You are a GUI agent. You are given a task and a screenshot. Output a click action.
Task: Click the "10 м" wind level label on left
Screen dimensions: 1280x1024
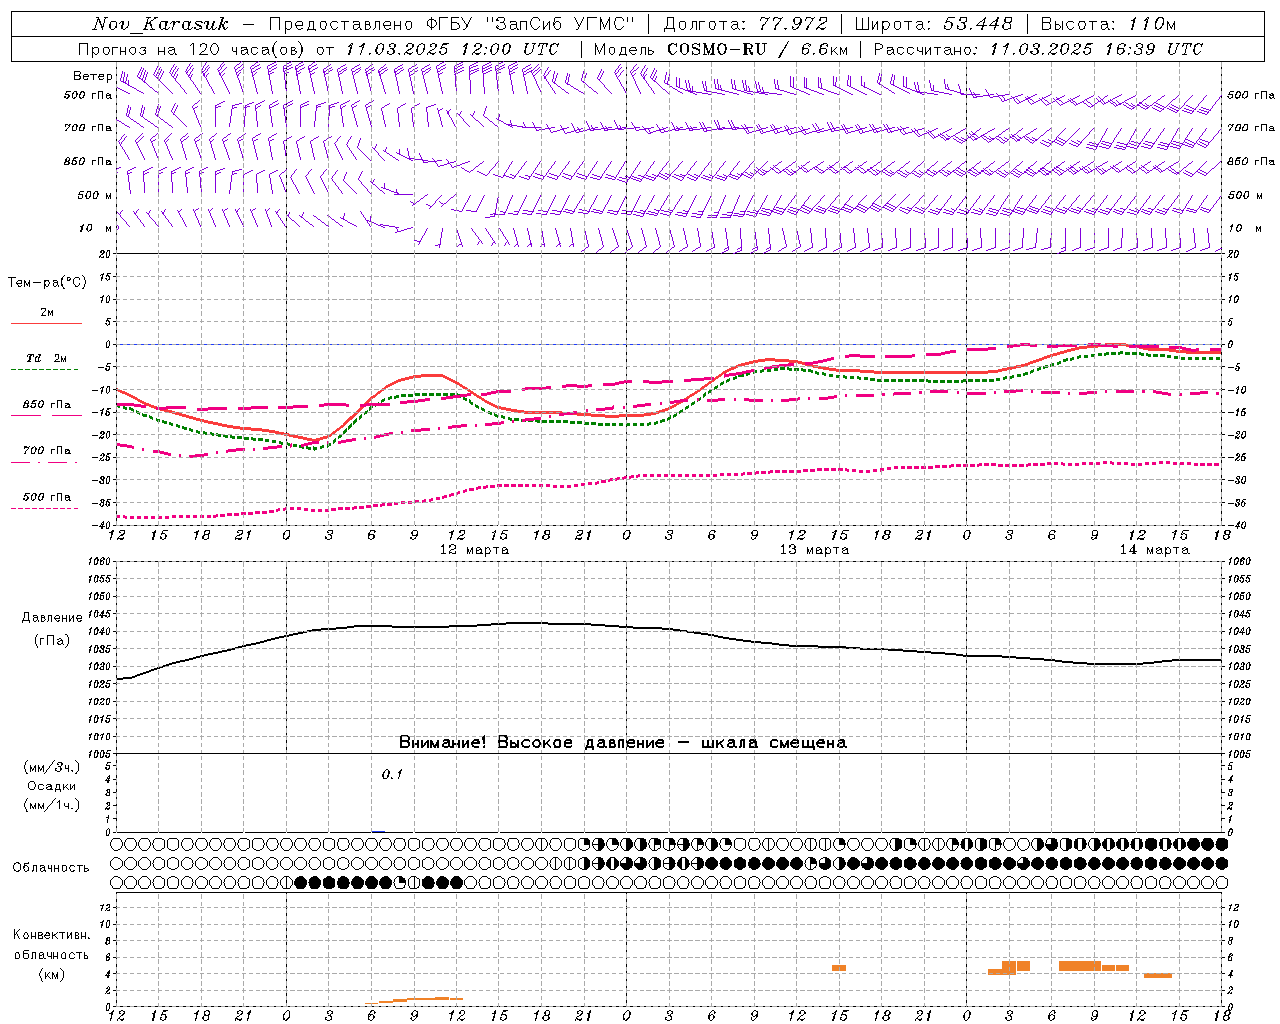[x=96, y=228]
